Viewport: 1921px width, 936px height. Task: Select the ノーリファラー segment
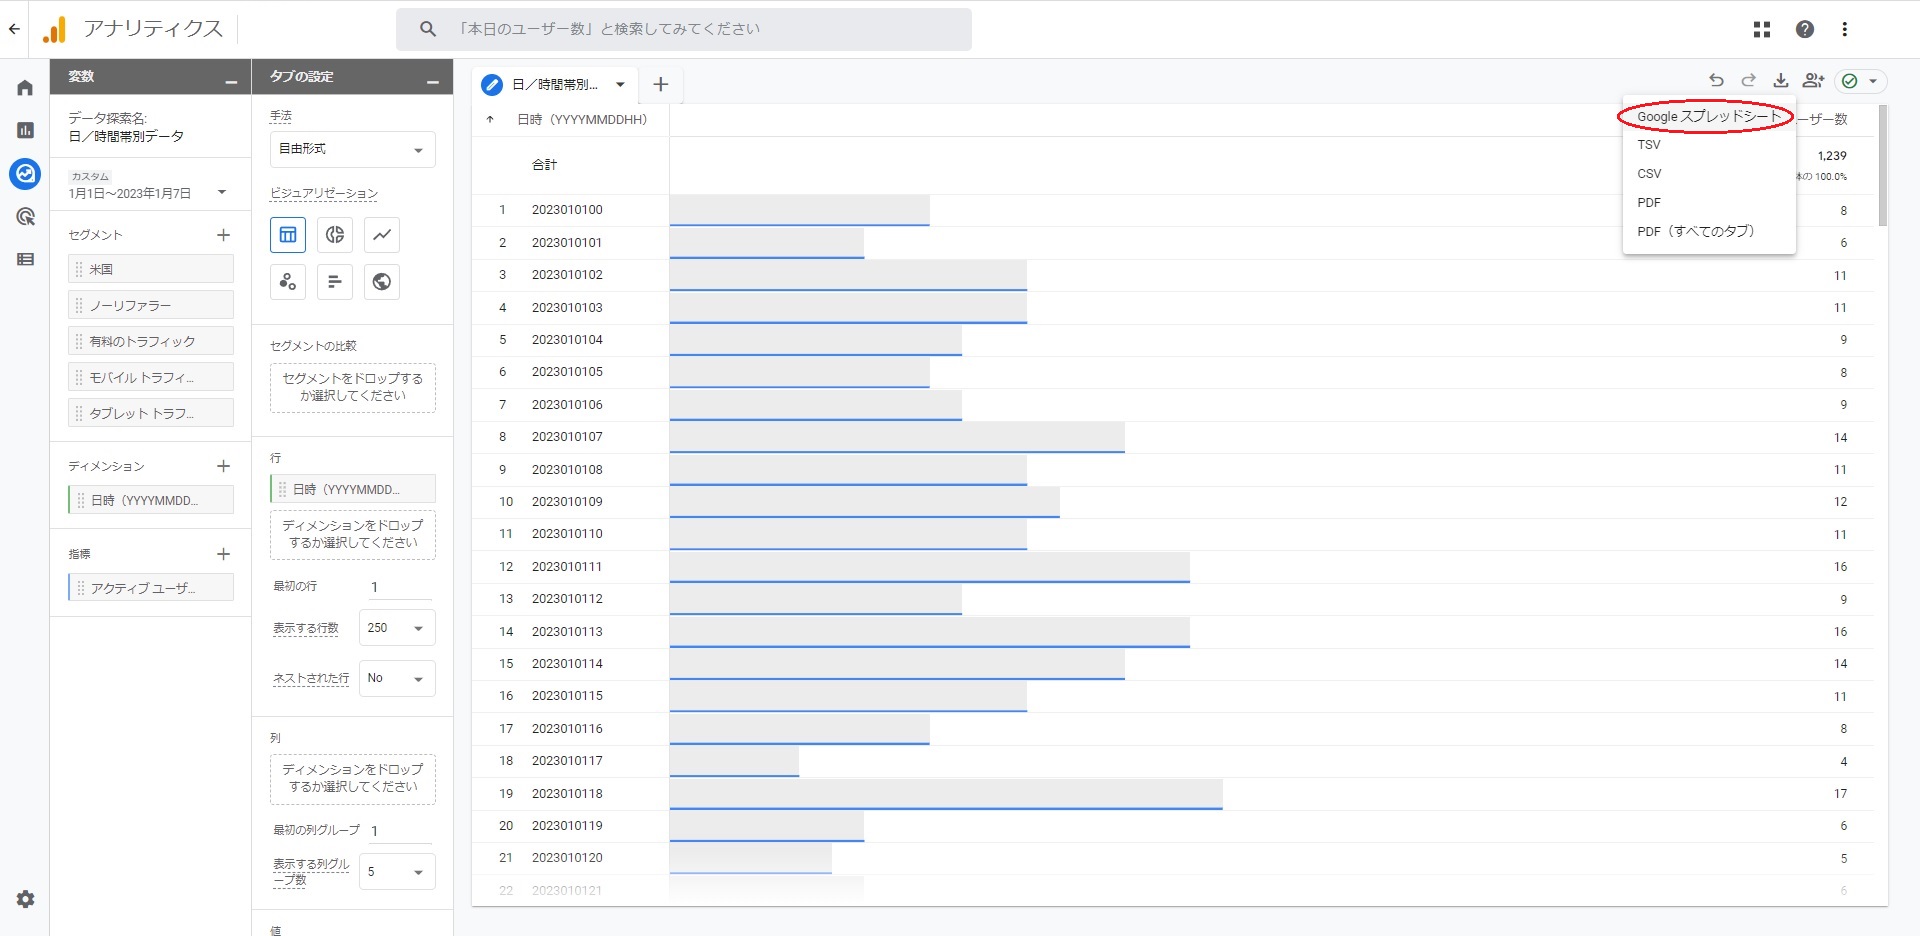[151, 305]
